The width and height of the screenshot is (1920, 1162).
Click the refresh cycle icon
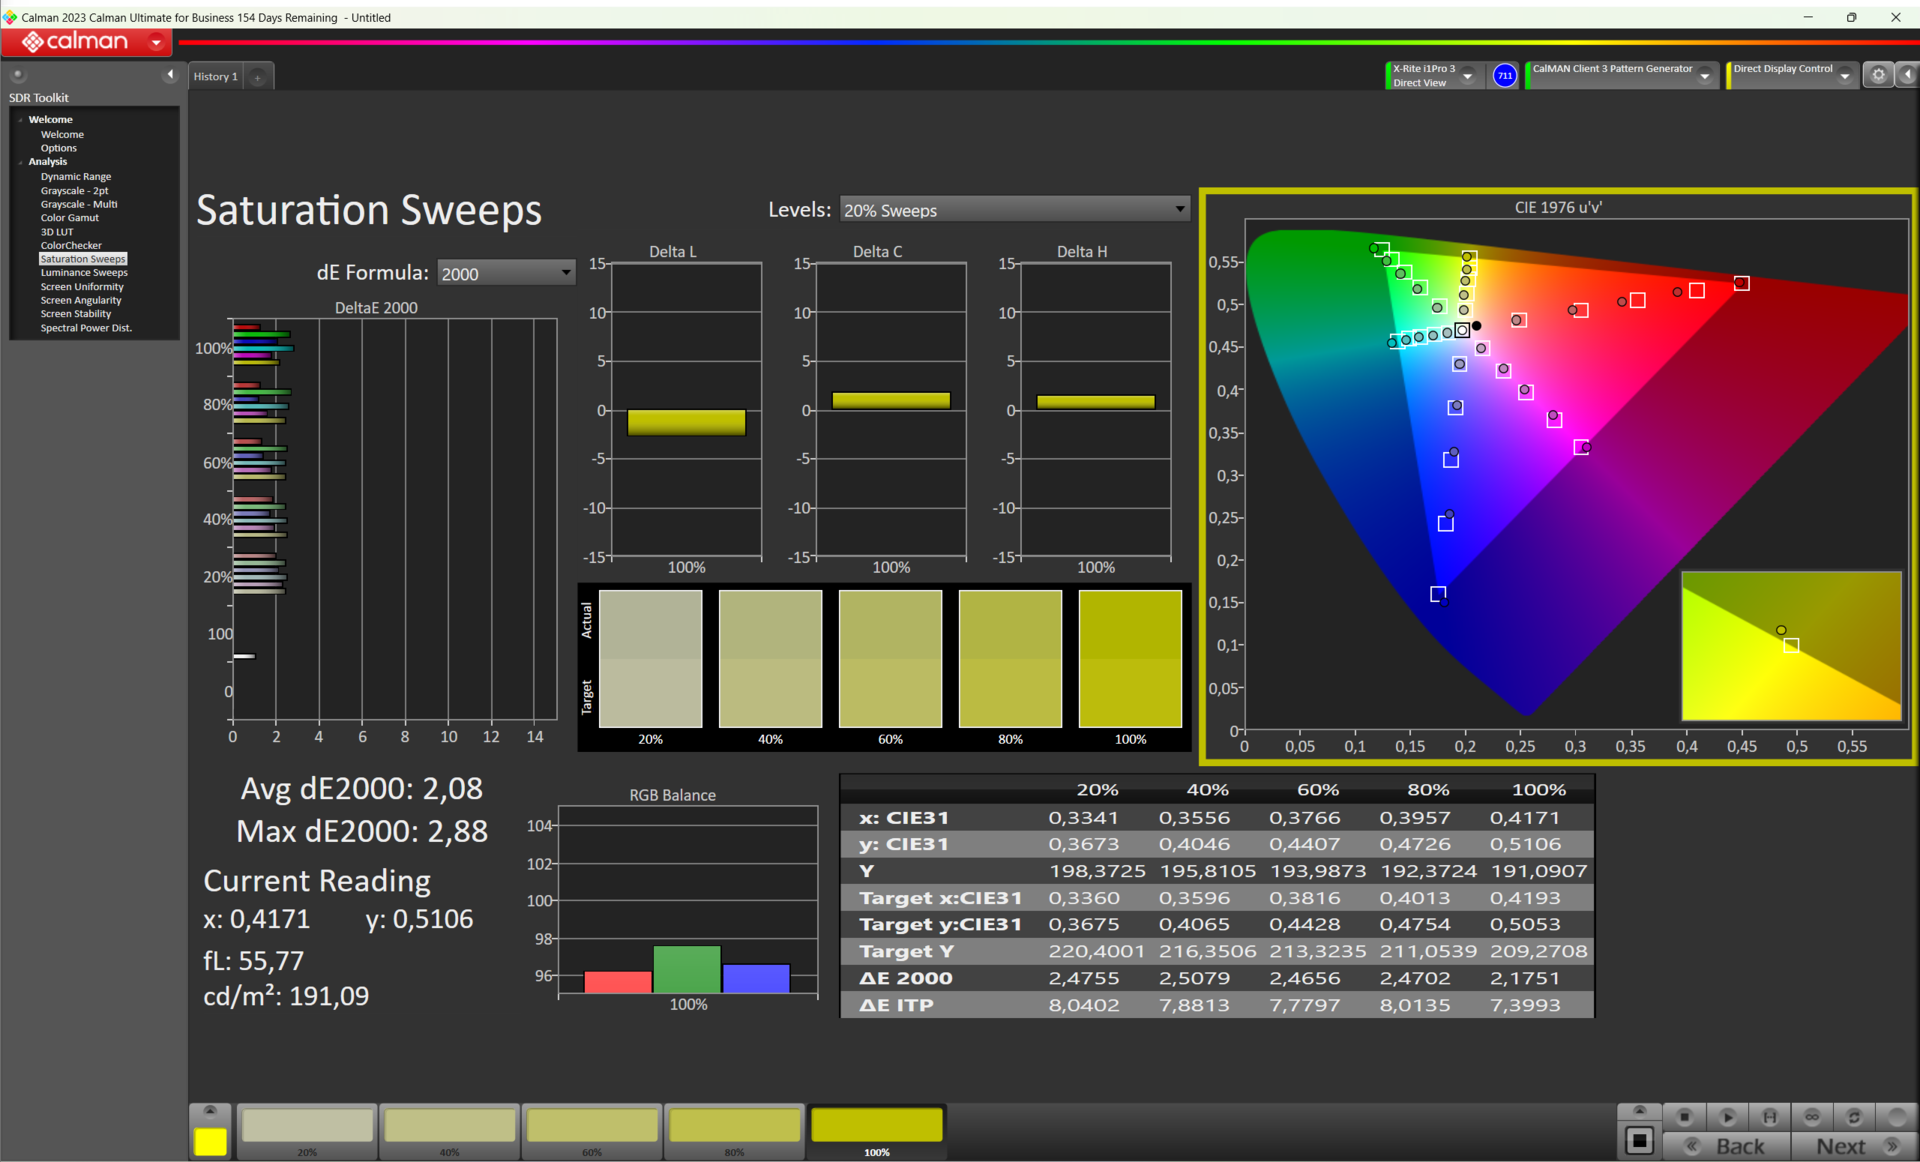(1854, 1117)
